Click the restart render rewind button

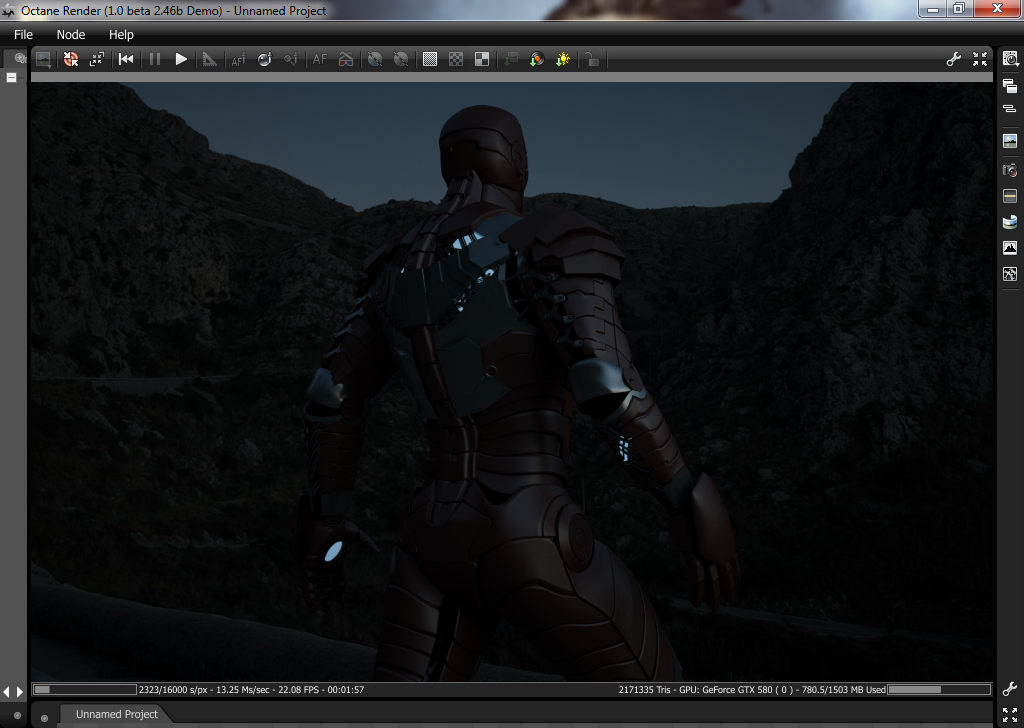pyautogui.click(x=126, y=60)
